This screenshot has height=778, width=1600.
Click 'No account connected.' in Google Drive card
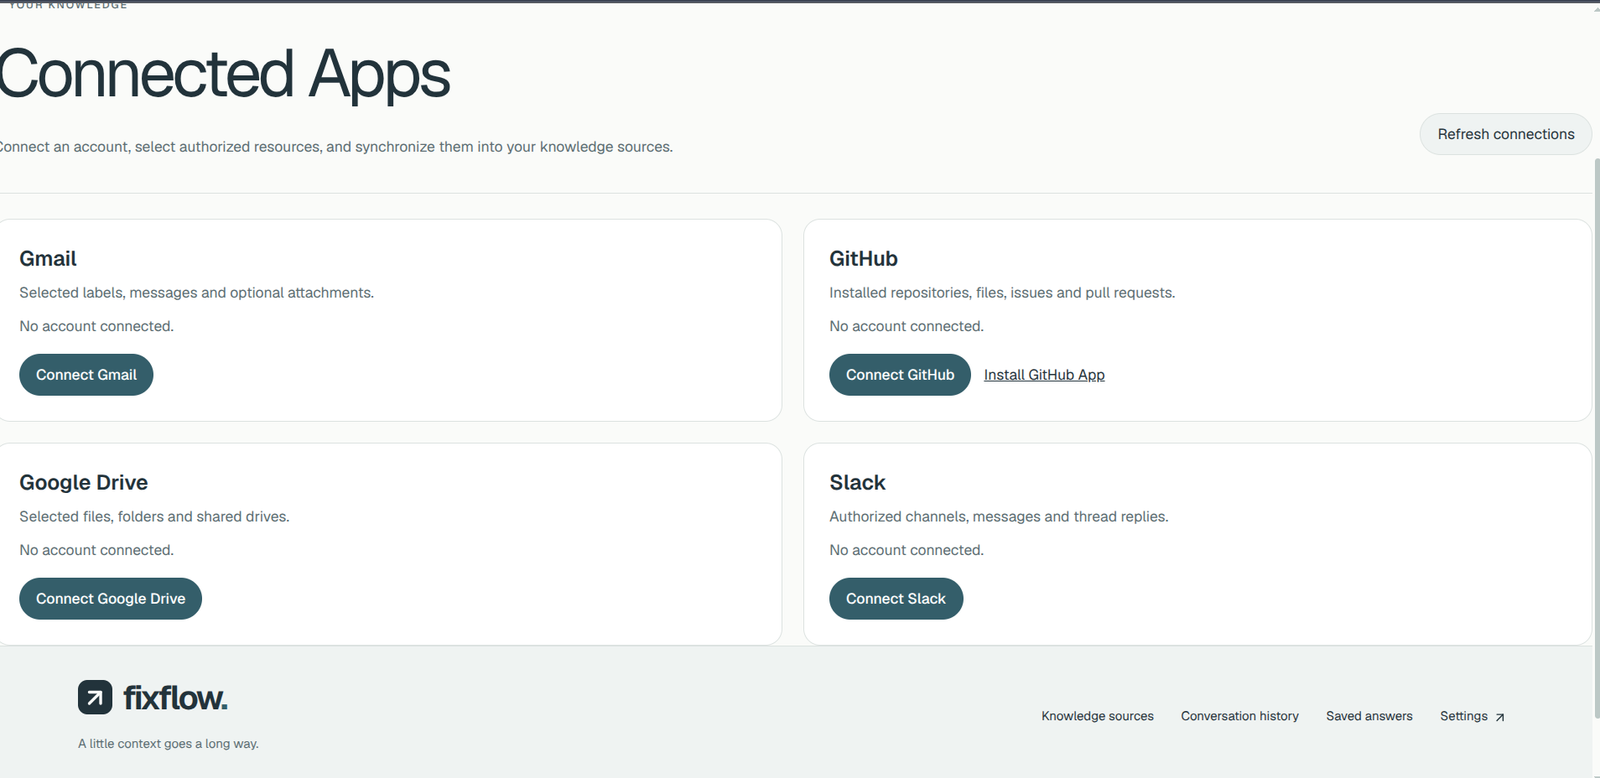coord(96,550)
